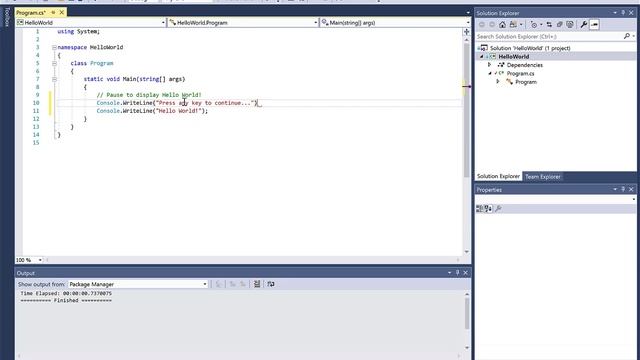Close the Output panel

click(x=466, y=273)
